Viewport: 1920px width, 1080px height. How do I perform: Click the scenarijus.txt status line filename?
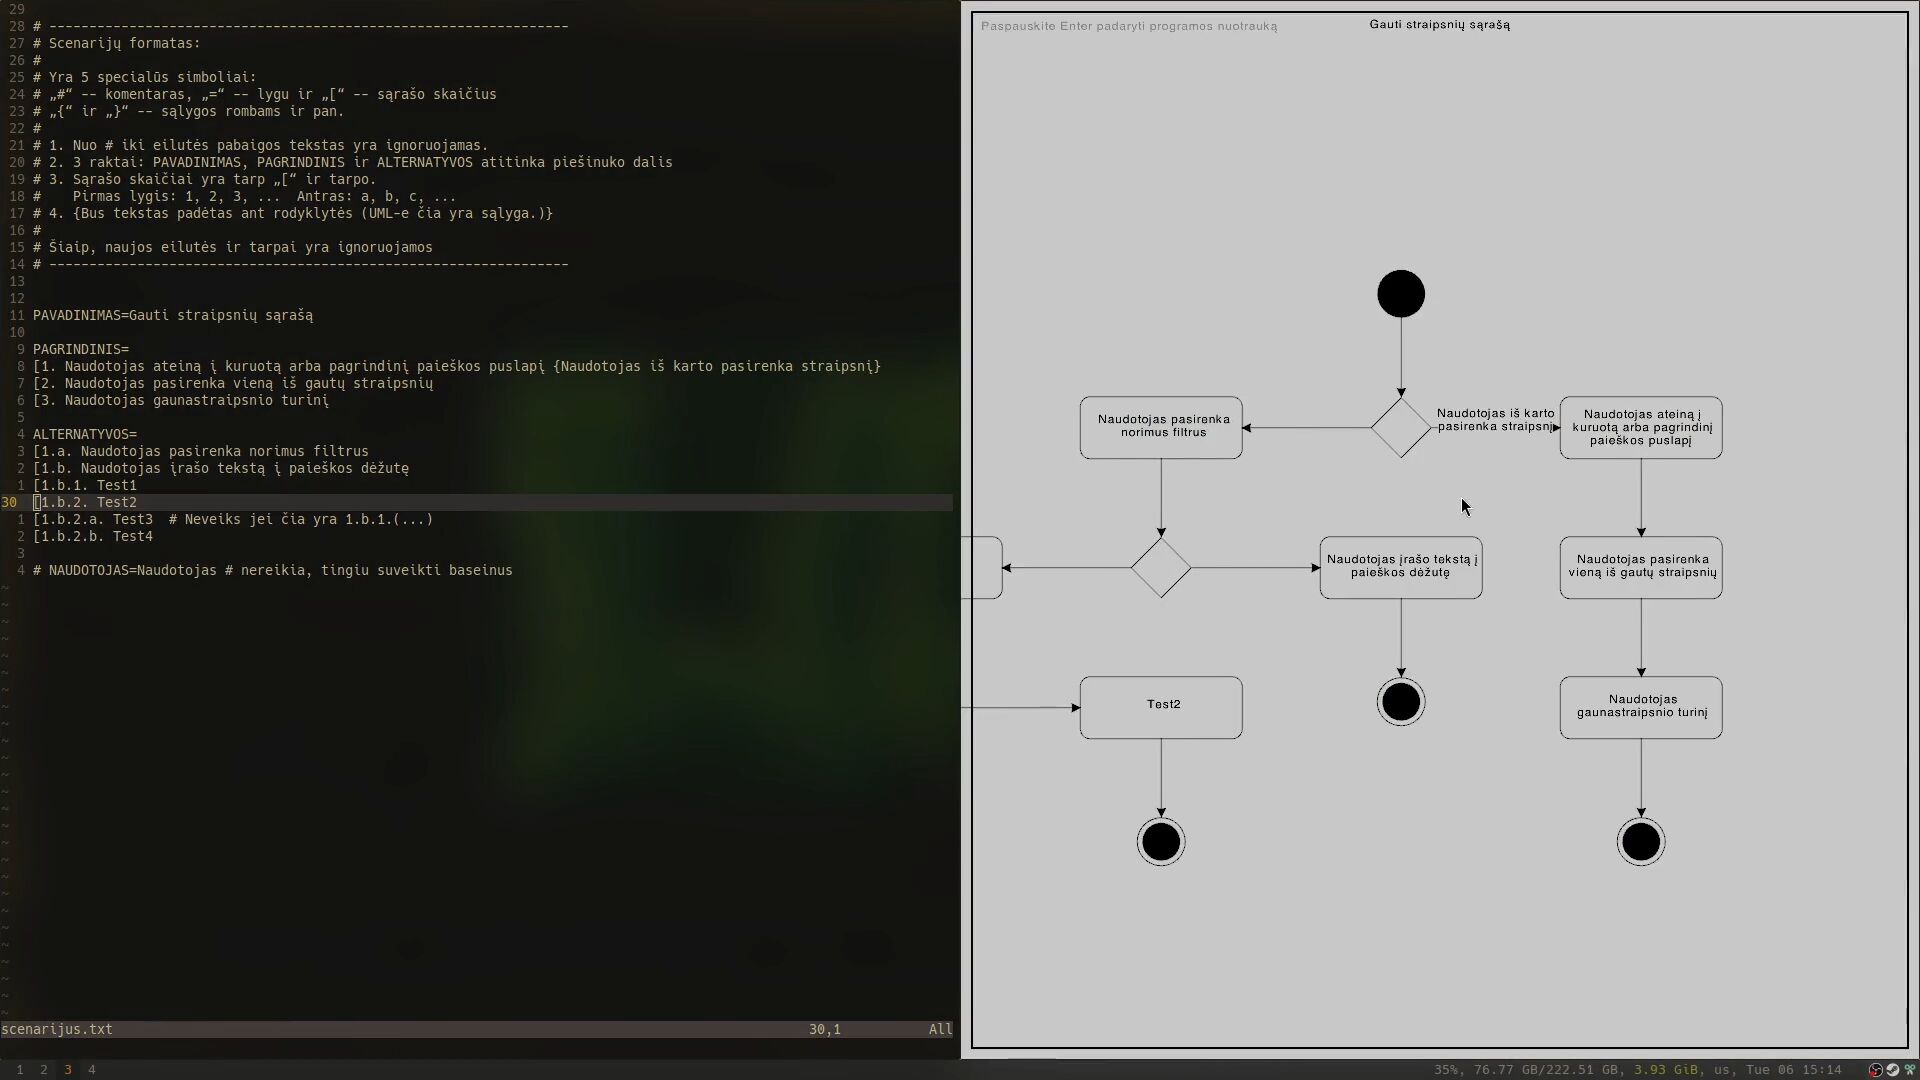57,1030
